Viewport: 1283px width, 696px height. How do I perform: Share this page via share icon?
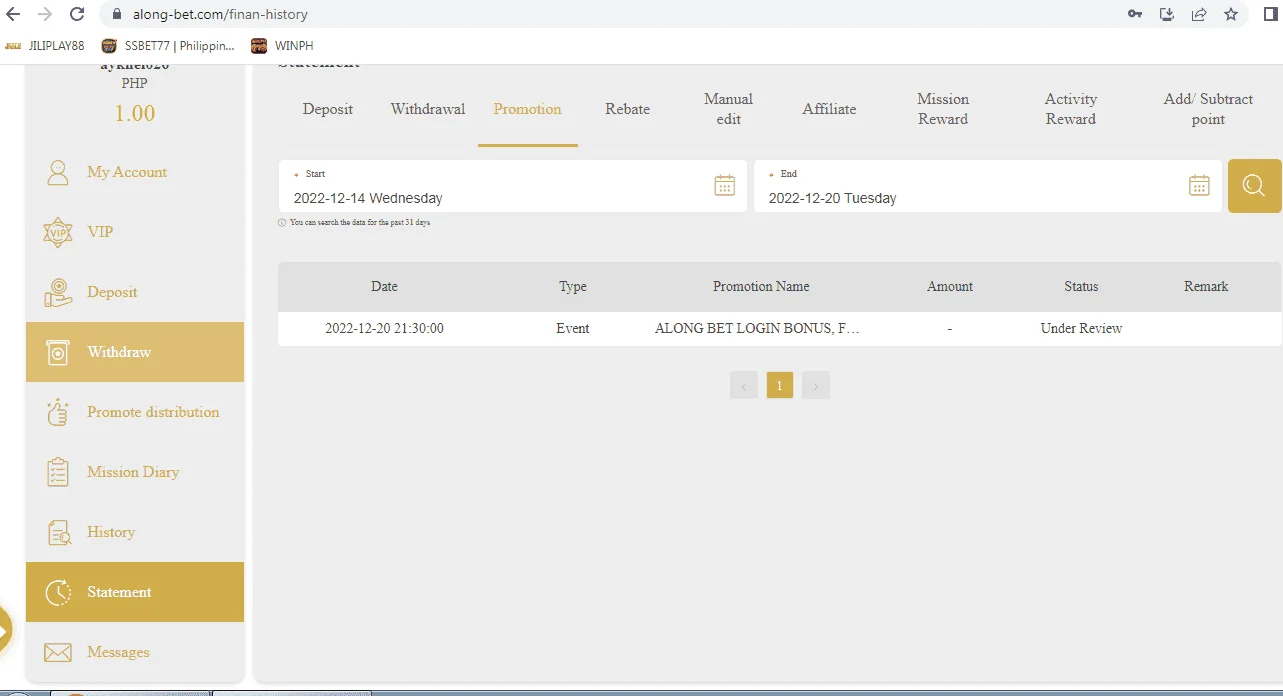1198,14
